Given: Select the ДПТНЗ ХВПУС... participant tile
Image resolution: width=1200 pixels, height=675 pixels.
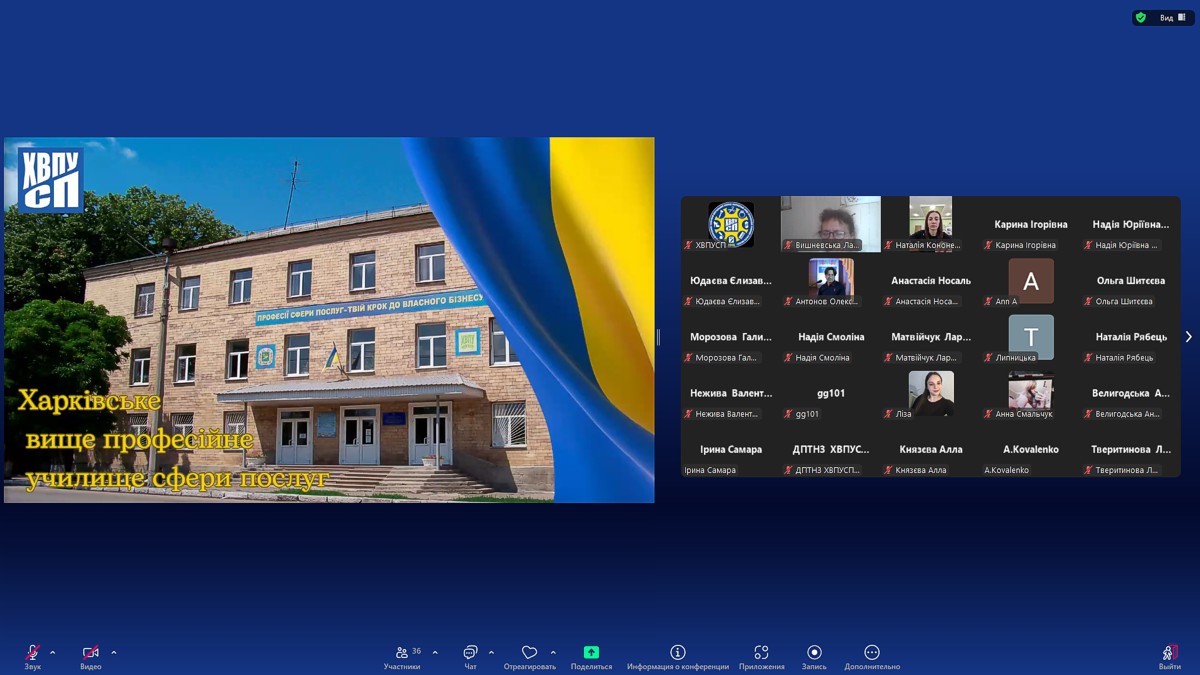Looking at the screenshot, I should pos(831,449).
